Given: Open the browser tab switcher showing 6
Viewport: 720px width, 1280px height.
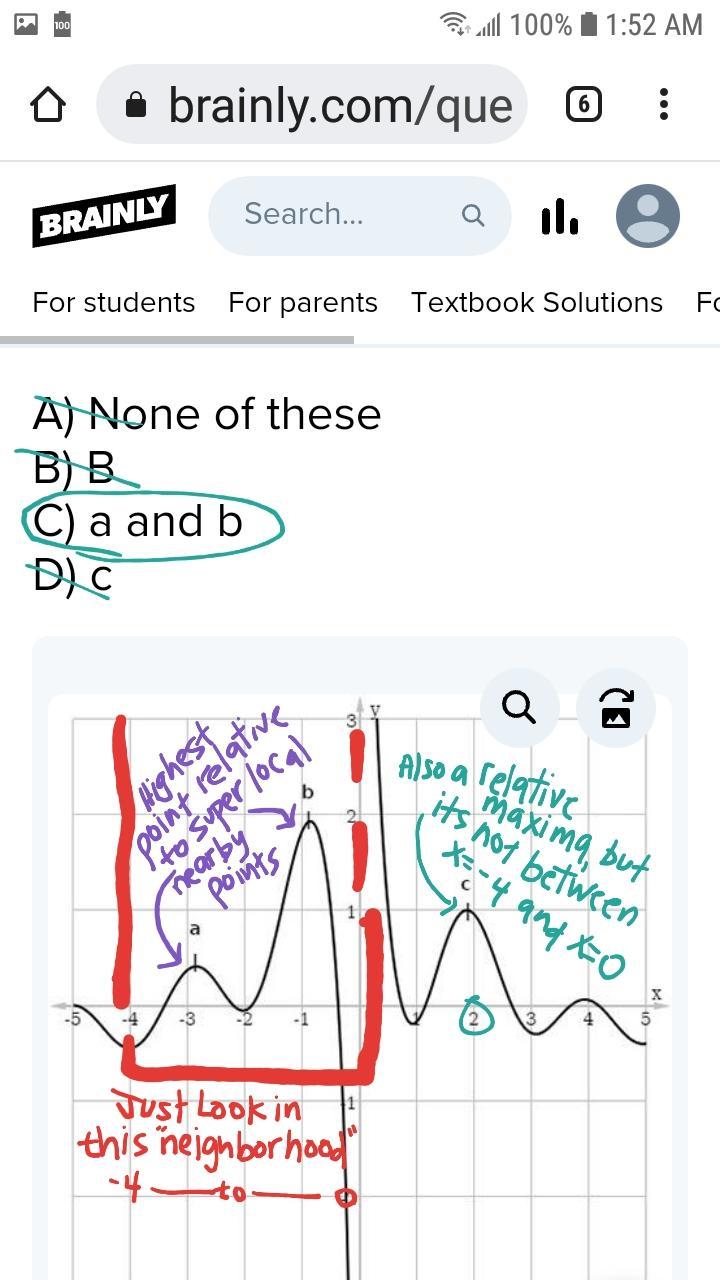Looking at the screenshot, I should tap(584, 104).
